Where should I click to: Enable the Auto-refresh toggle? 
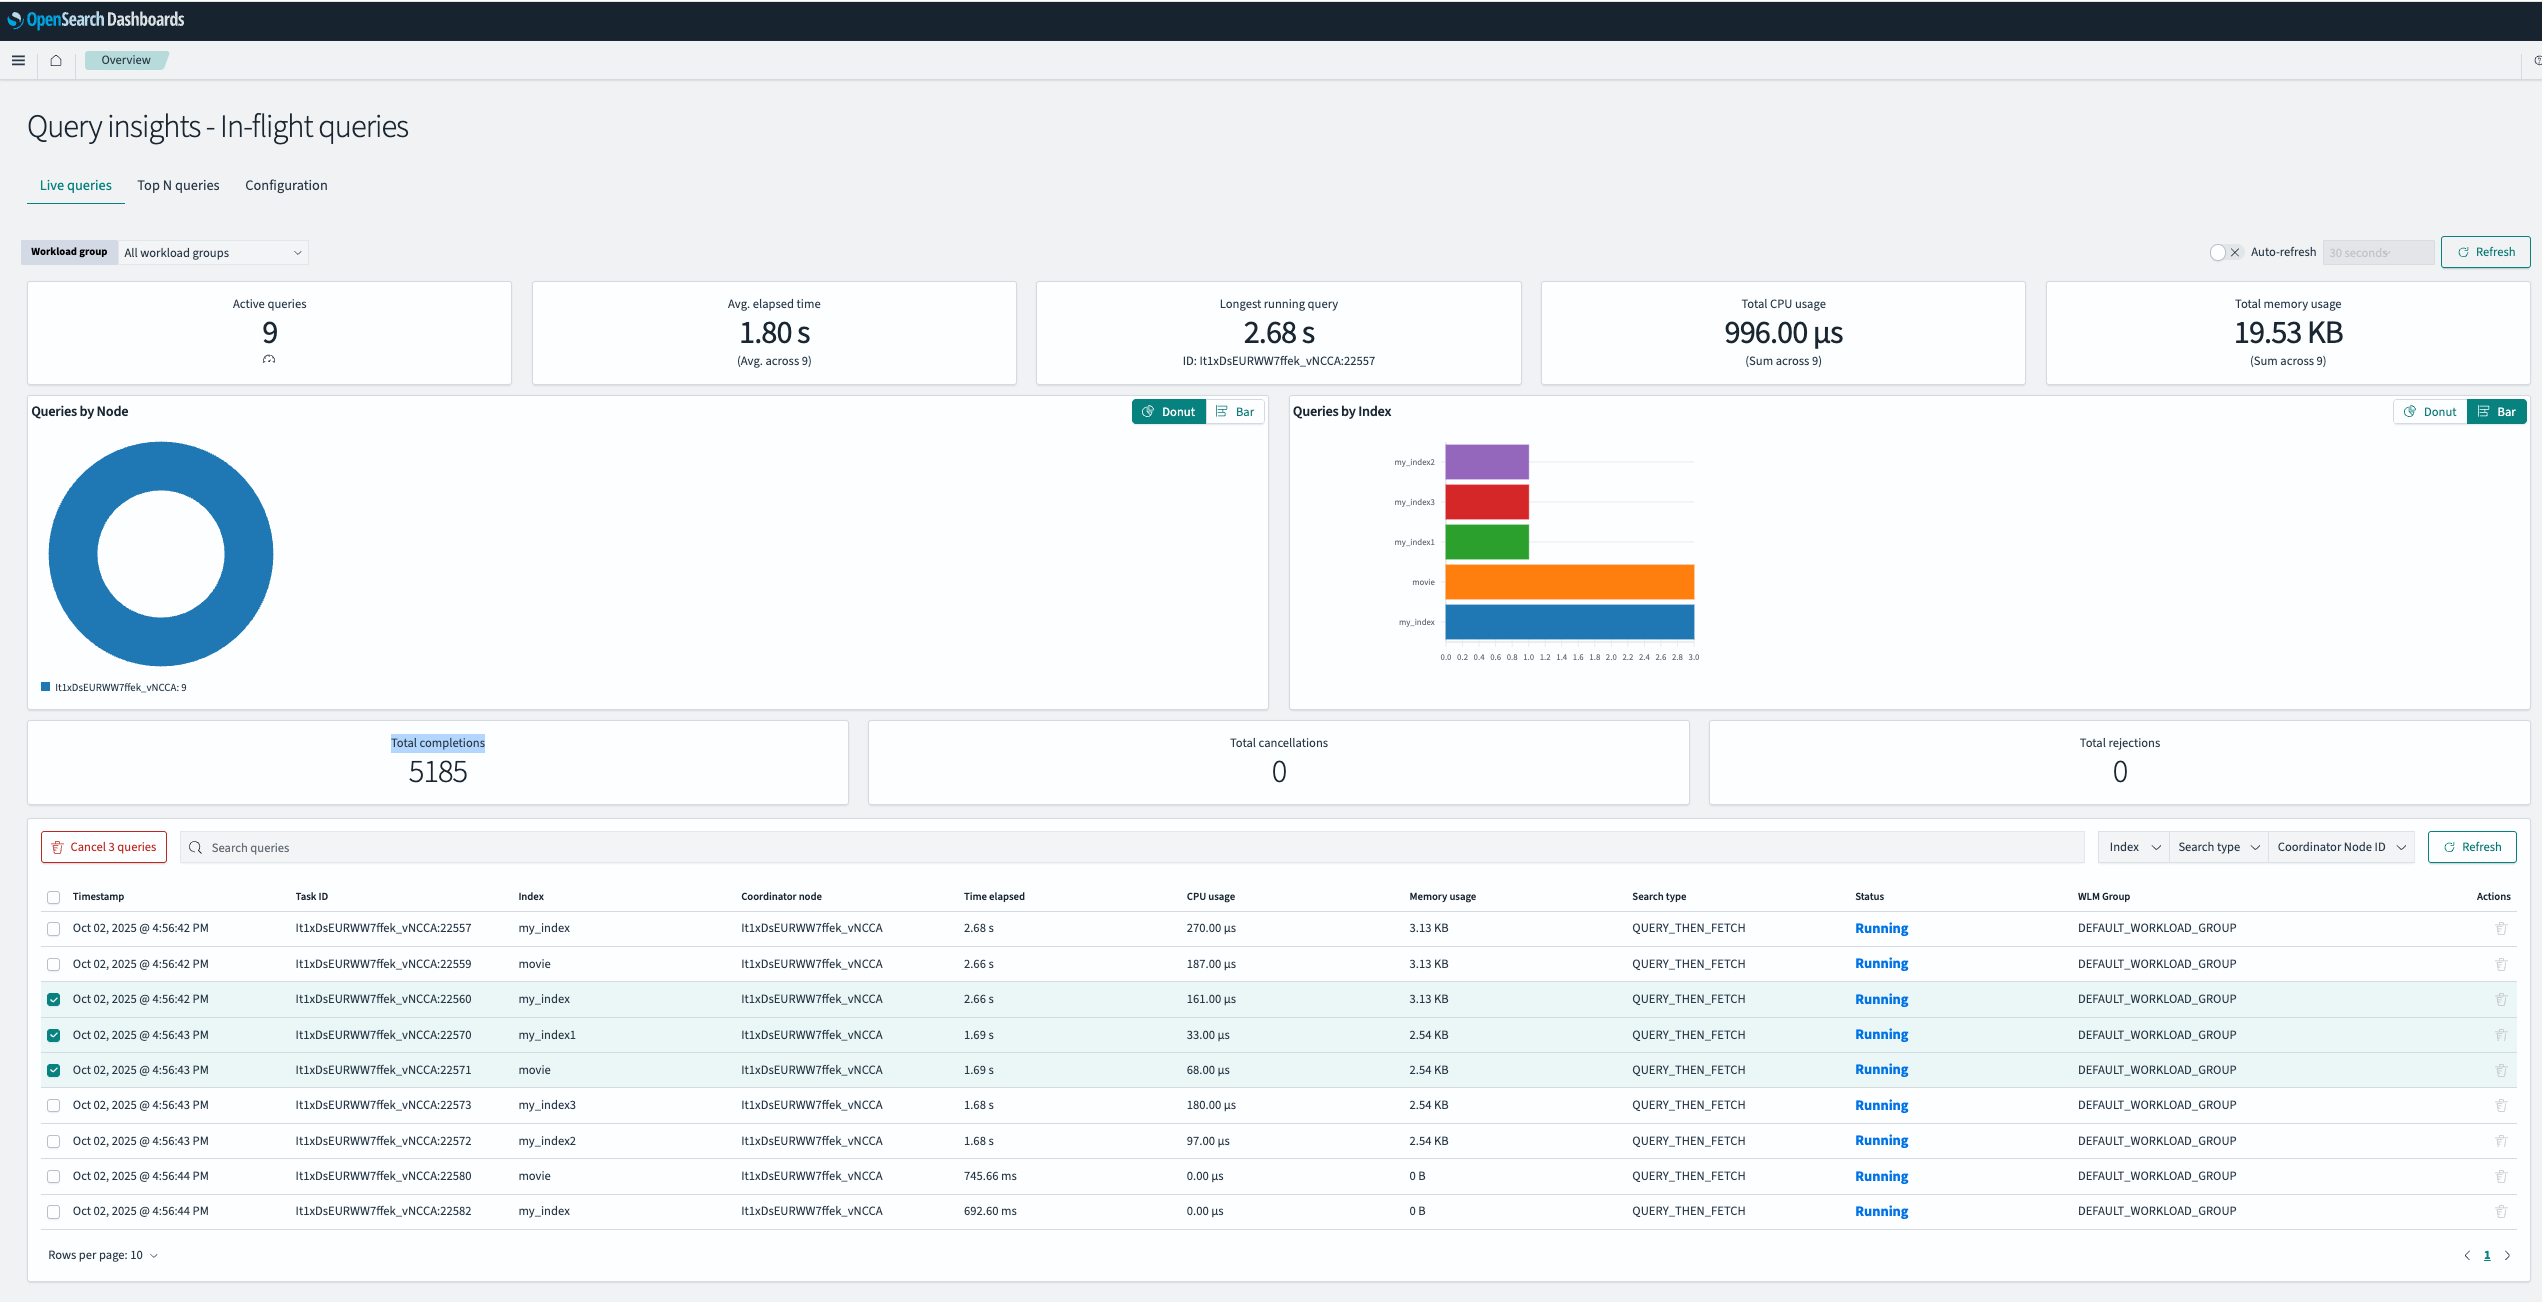2217,252
